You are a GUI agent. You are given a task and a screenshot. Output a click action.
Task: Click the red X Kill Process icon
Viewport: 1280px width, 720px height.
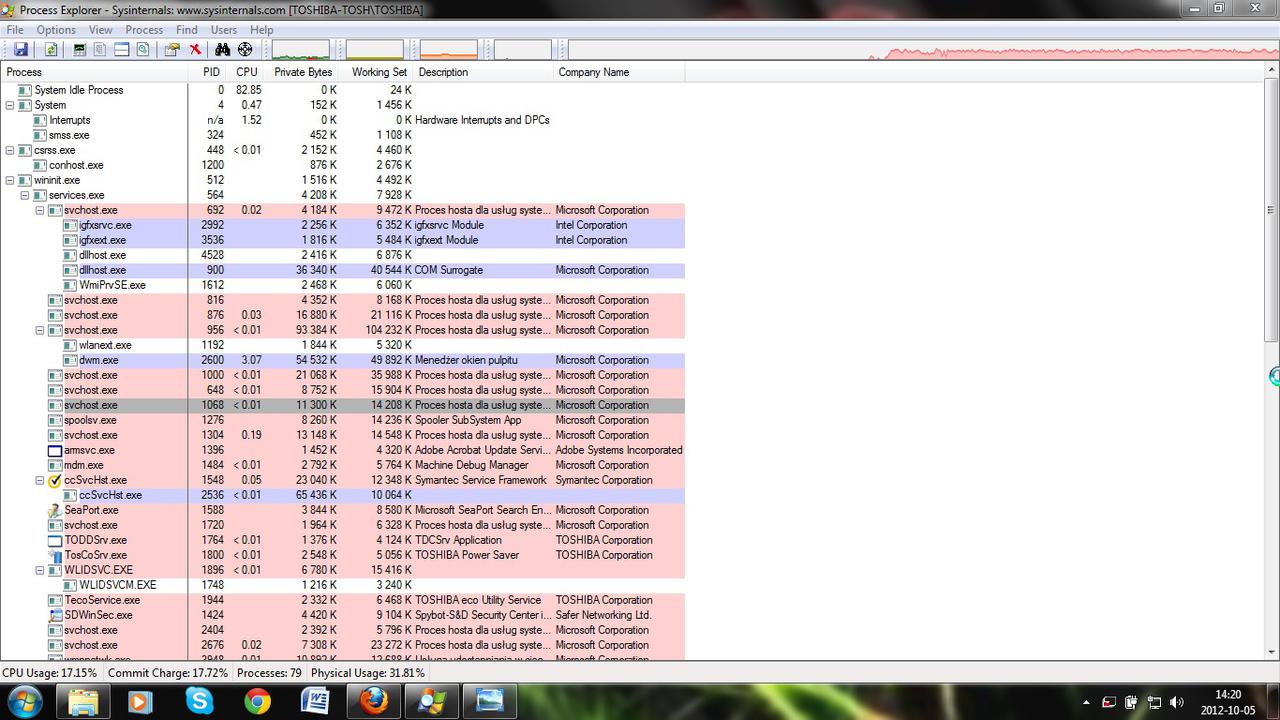pos(195,50)
